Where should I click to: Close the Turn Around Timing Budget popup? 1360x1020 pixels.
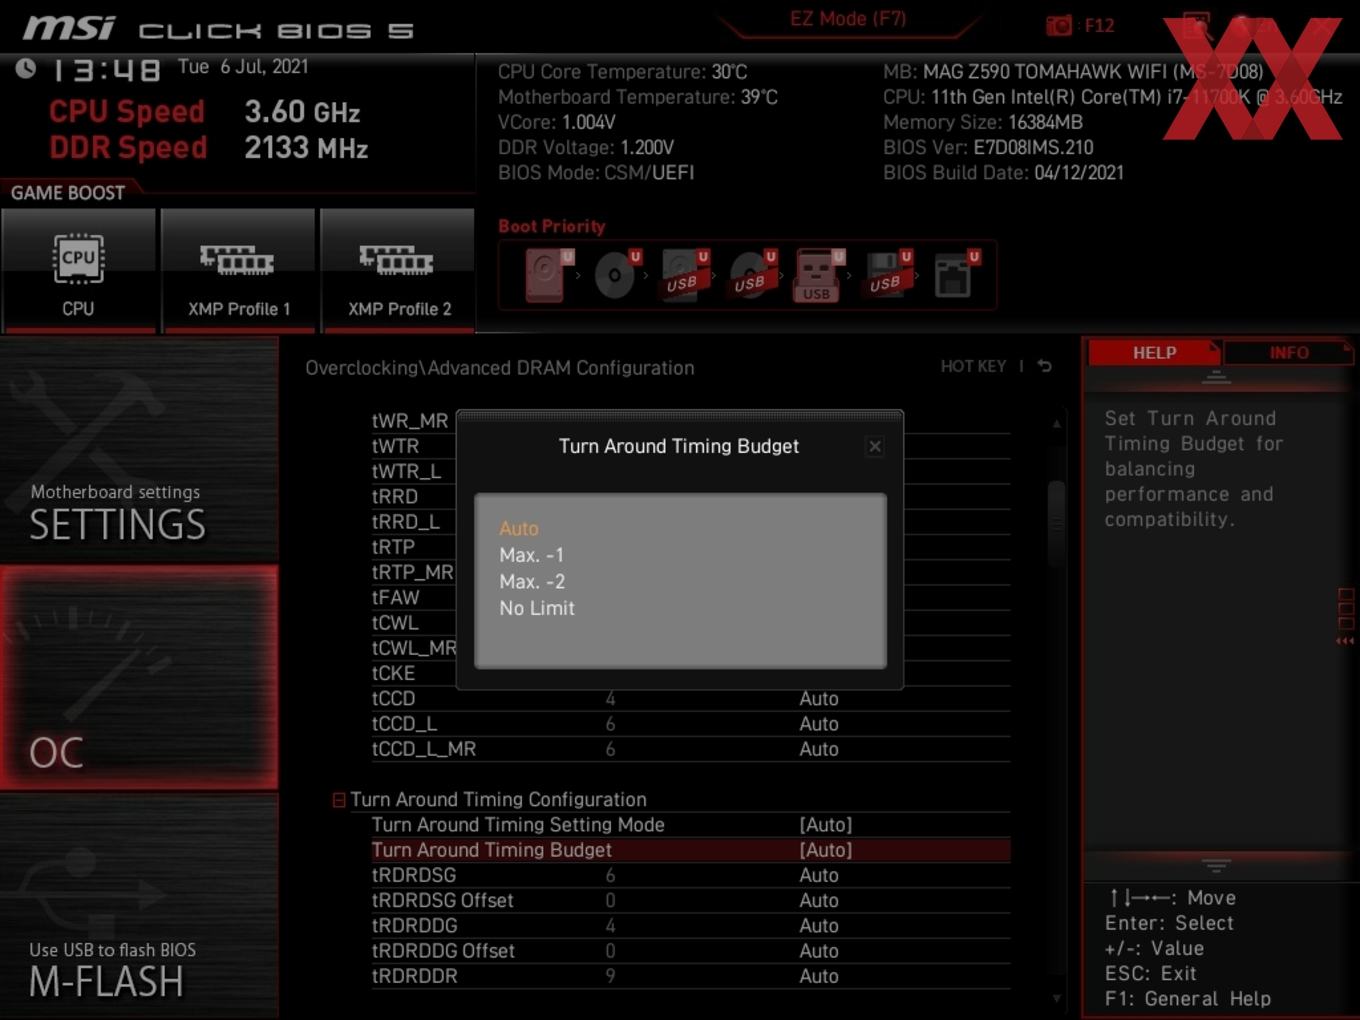pos(875,446)
